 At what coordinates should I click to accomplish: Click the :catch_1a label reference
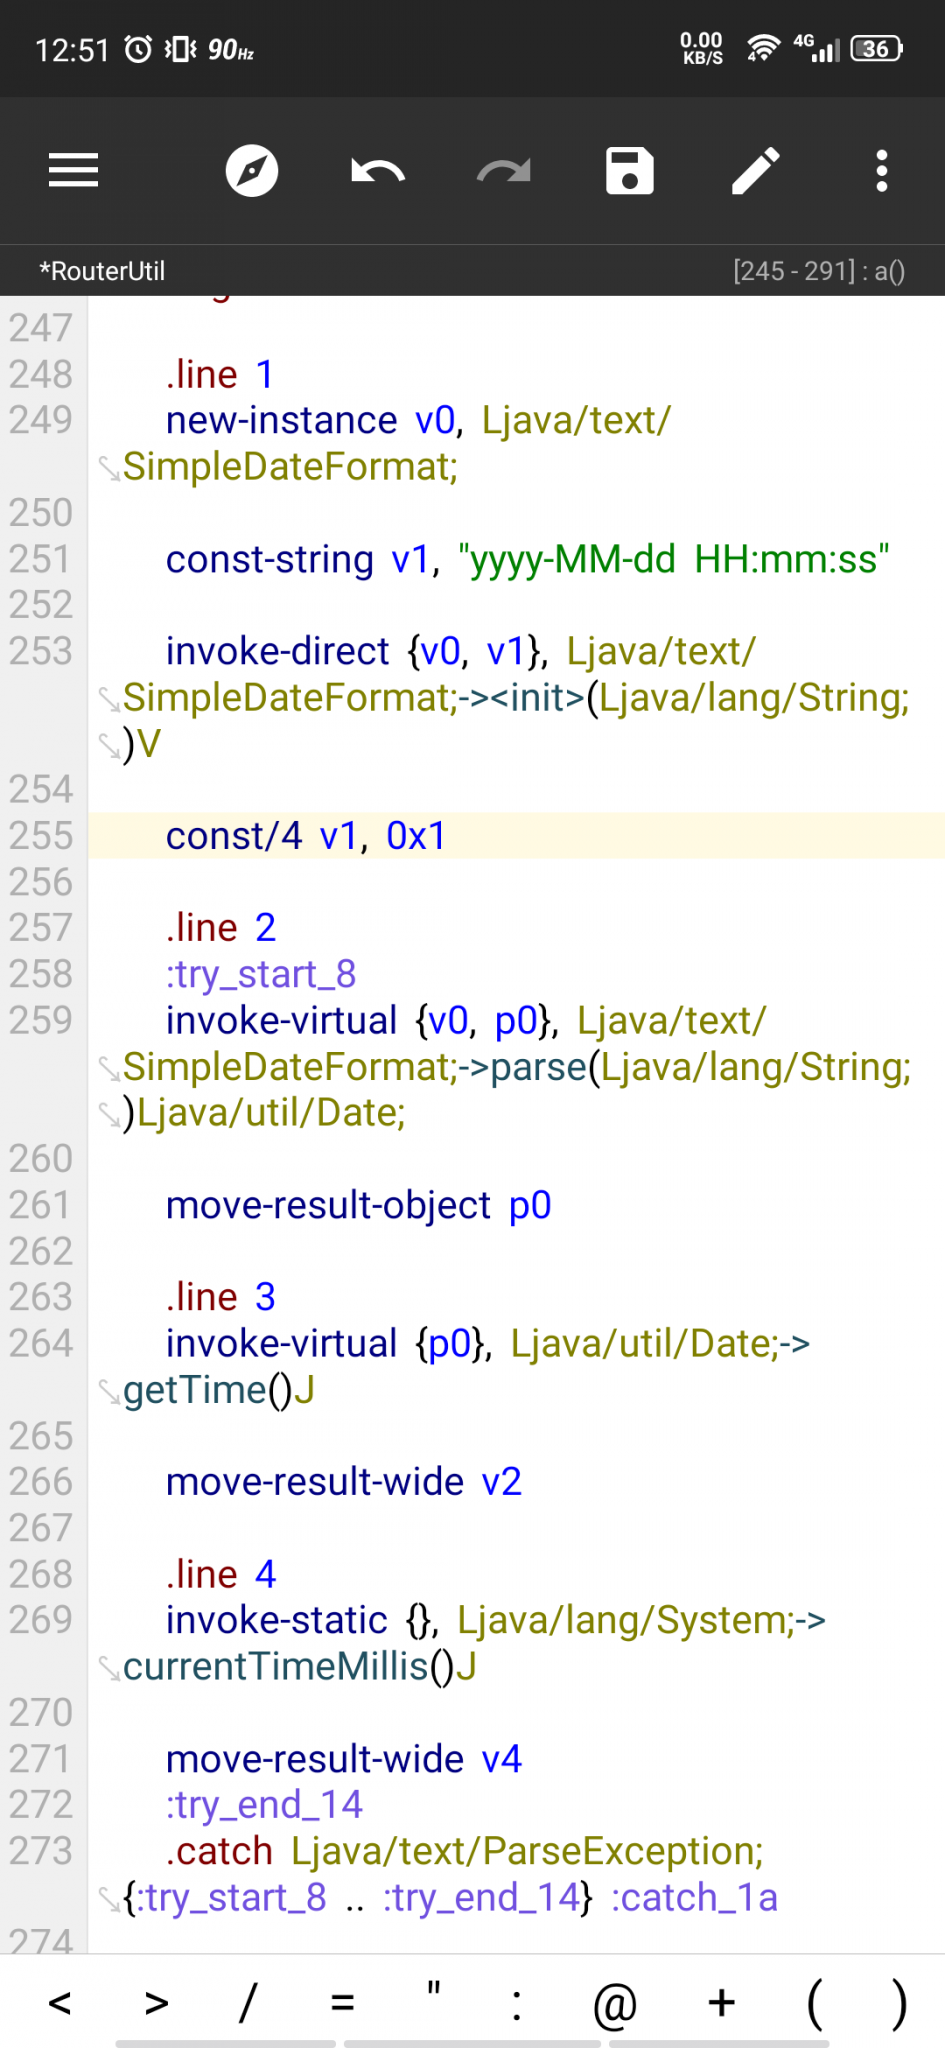point(694,1898)
